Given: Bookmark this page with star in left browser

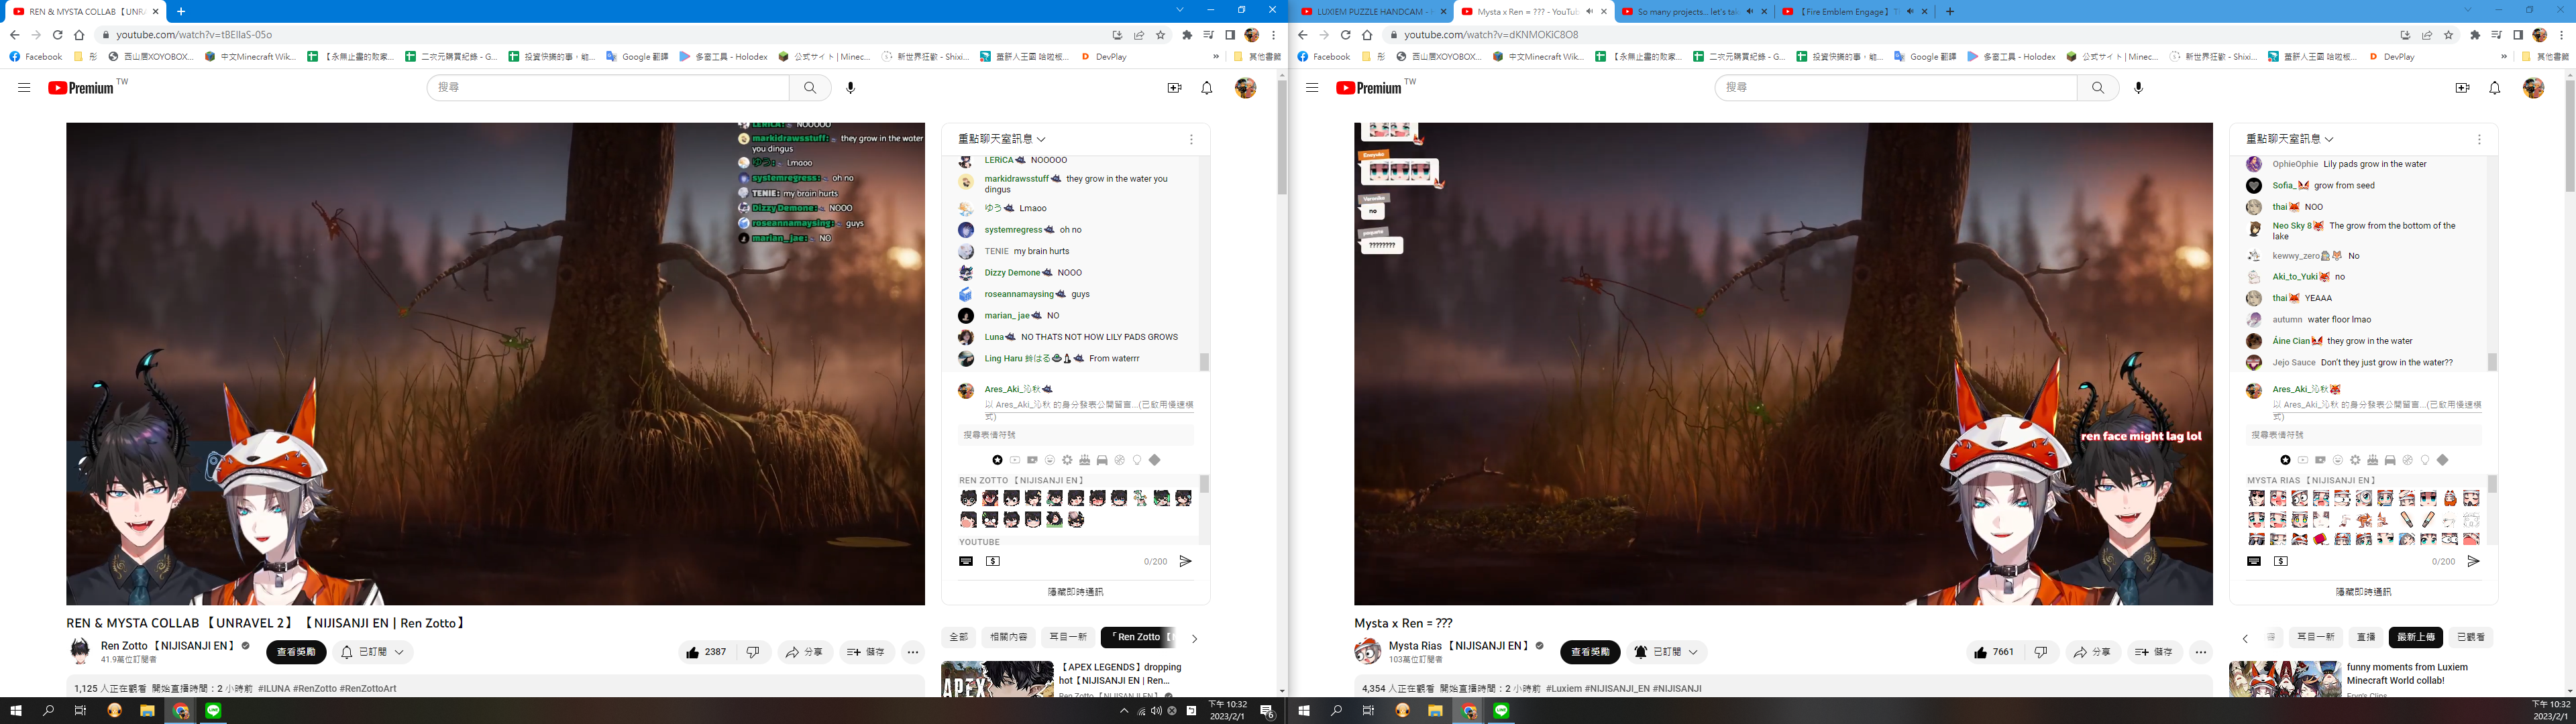Looking at the screenshot, I should tap(1161, 35).
